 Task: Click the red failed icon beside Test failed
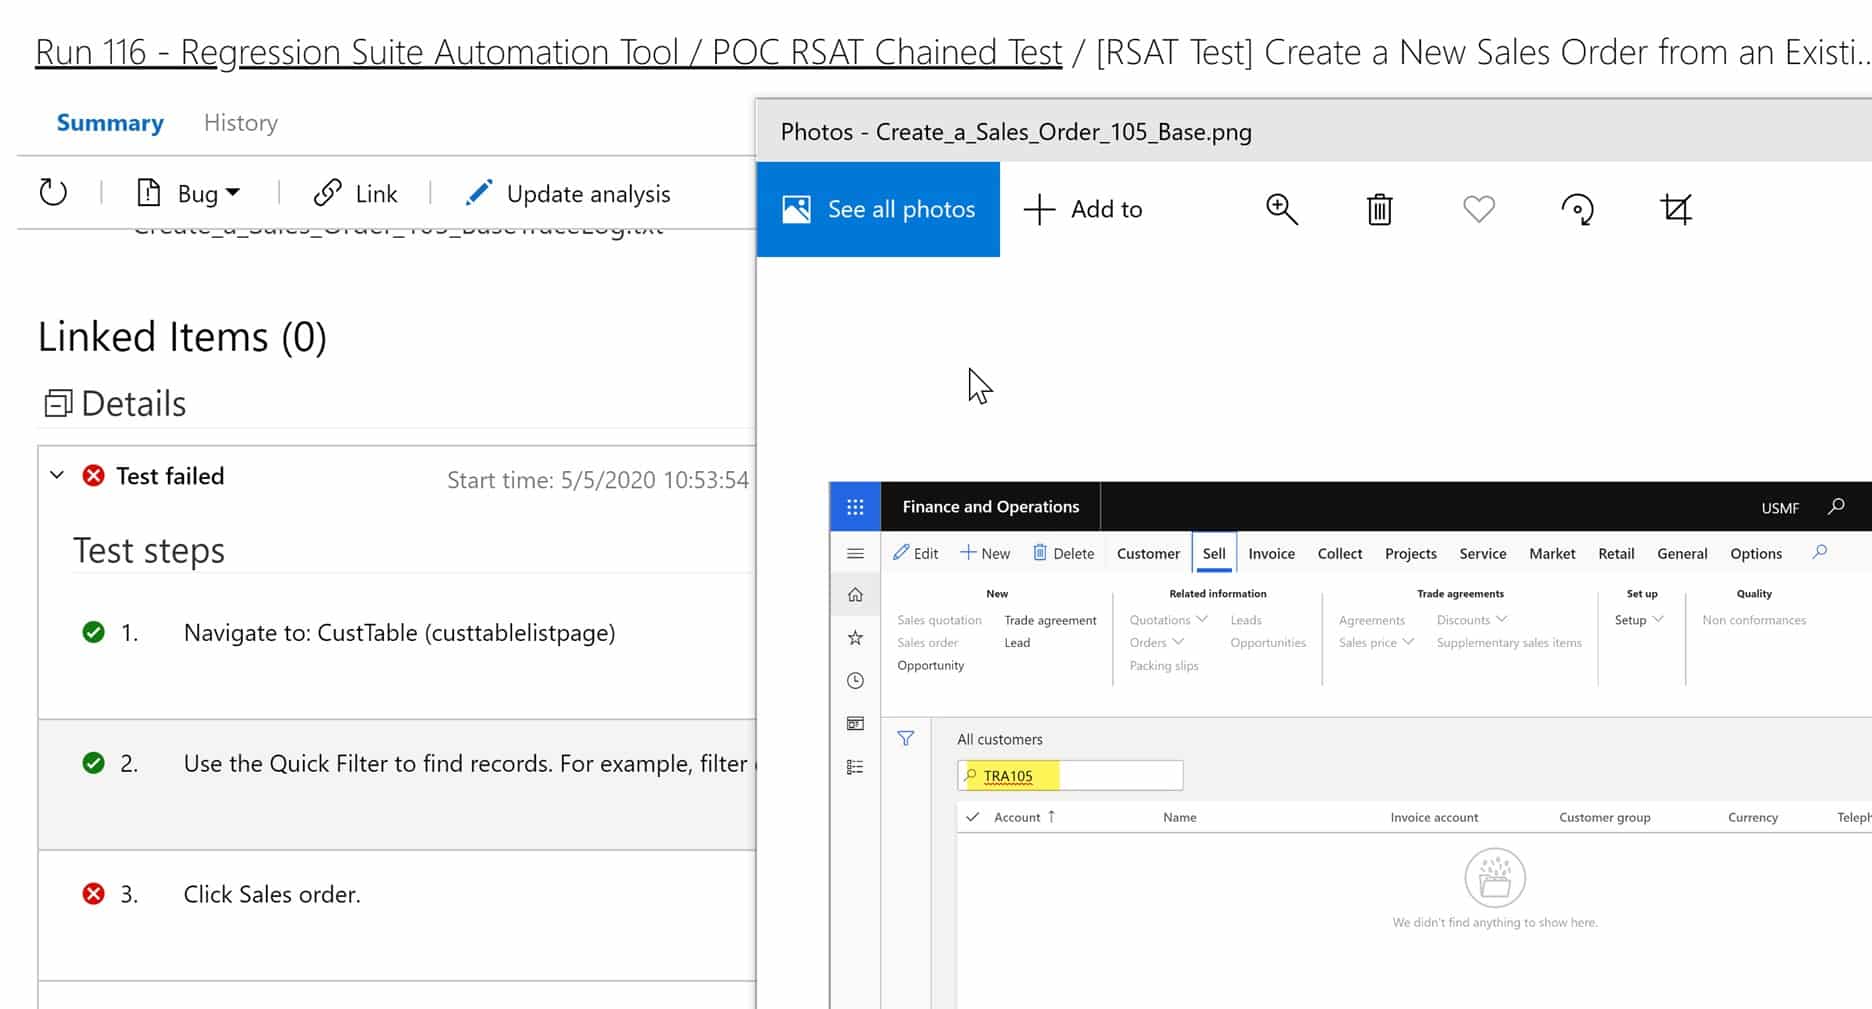[93, 475]
